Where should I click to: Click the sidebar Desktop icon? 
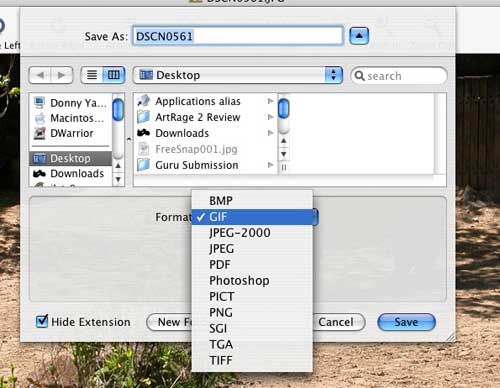pyautogui.click(x=40, y=159)
